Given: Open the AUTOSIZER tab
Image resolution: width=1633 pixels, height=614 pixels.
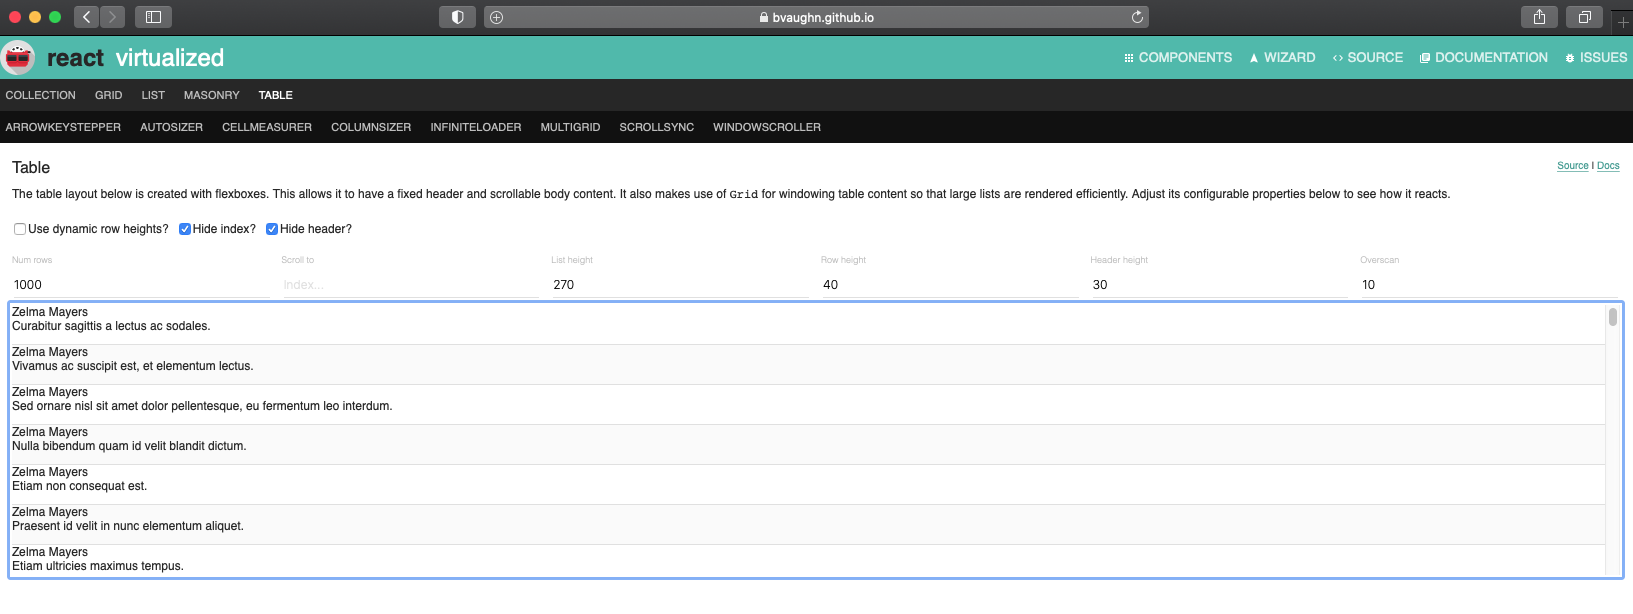Looking at the screenshot, I should 171,127.
